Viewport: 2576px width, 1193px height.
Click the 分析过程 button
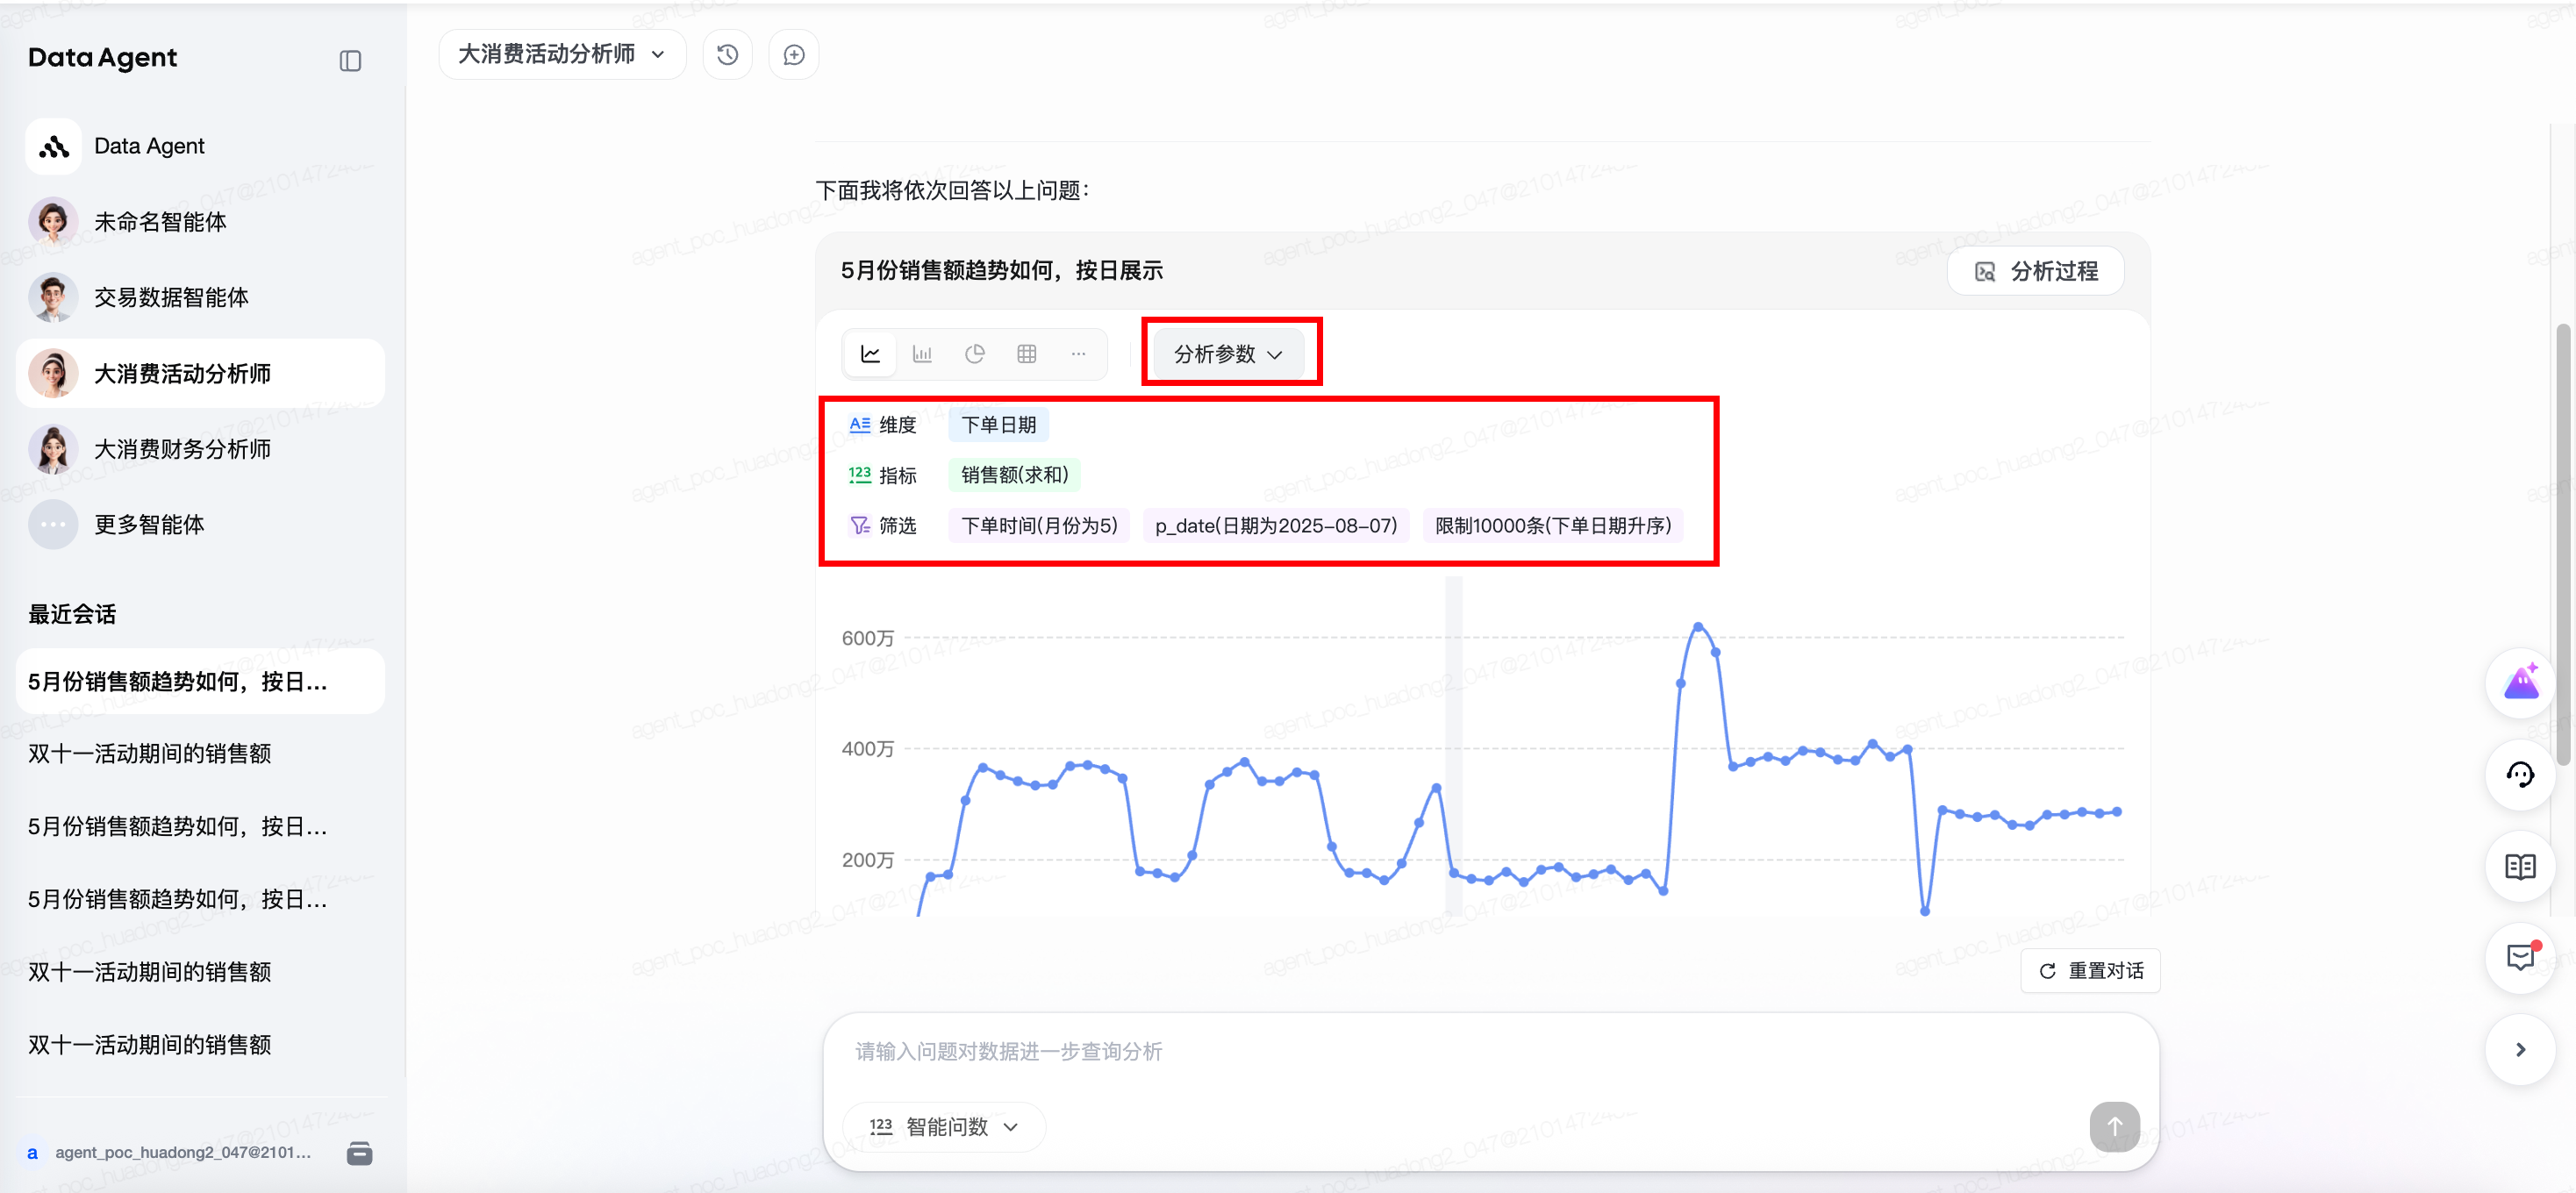click(2036, 271)
